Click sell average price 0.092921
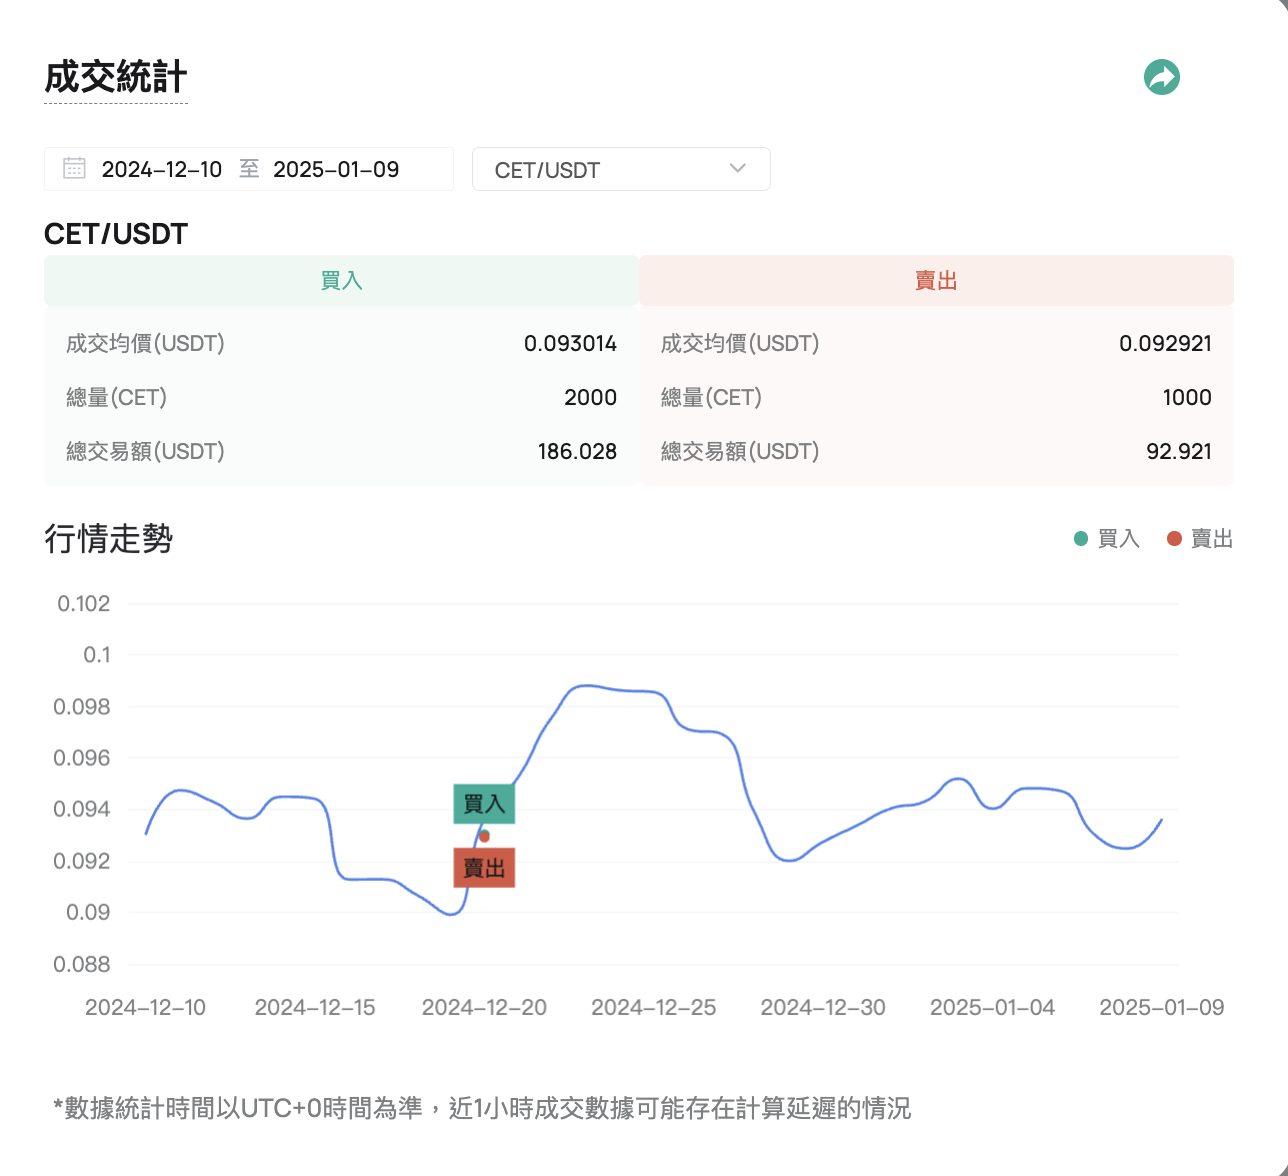The image size is (1288, 1176). [1165, 343]
